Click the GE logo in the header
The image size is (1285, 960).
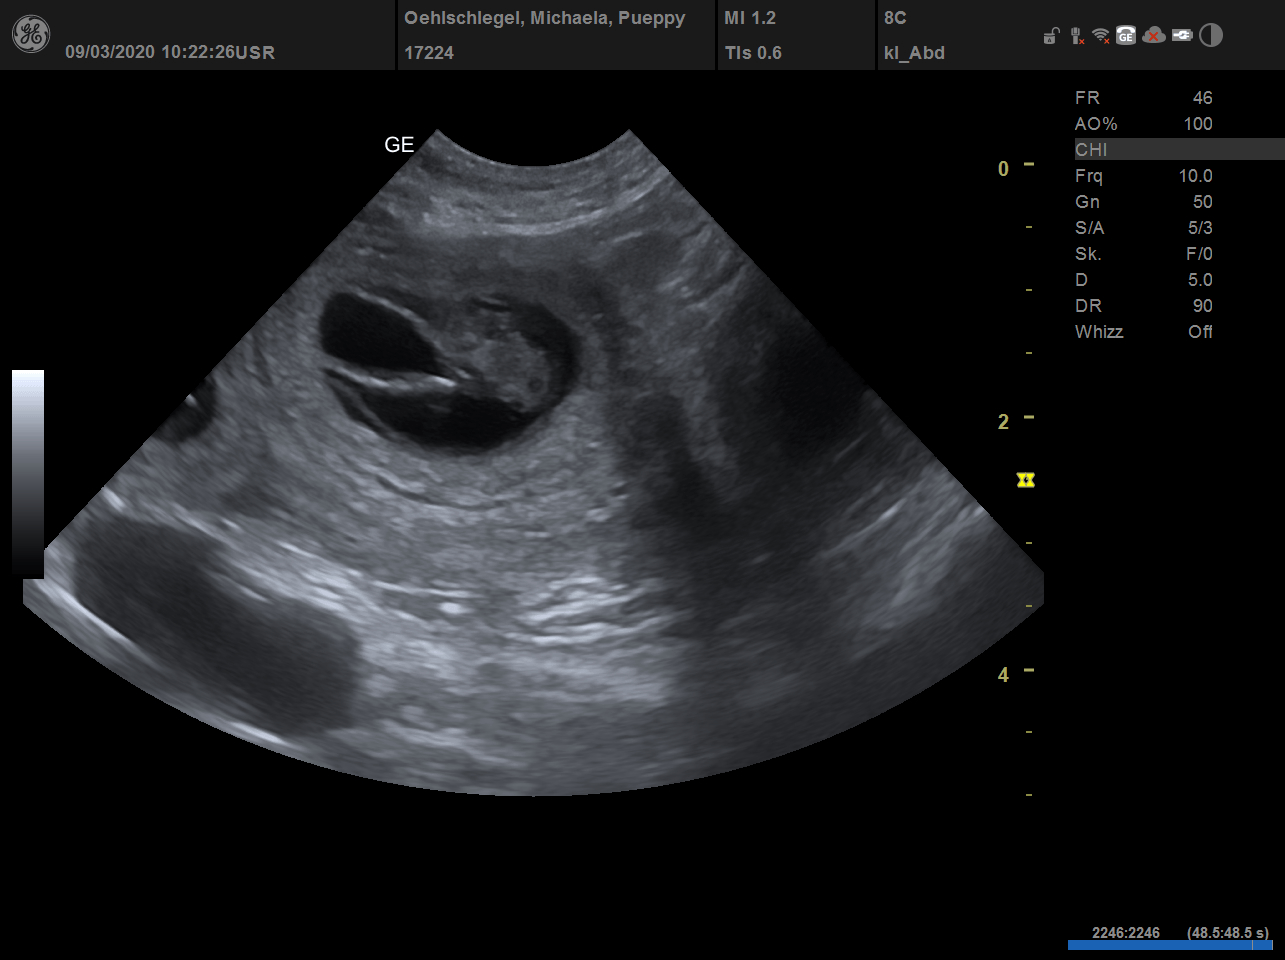click(x=30, y=35)
